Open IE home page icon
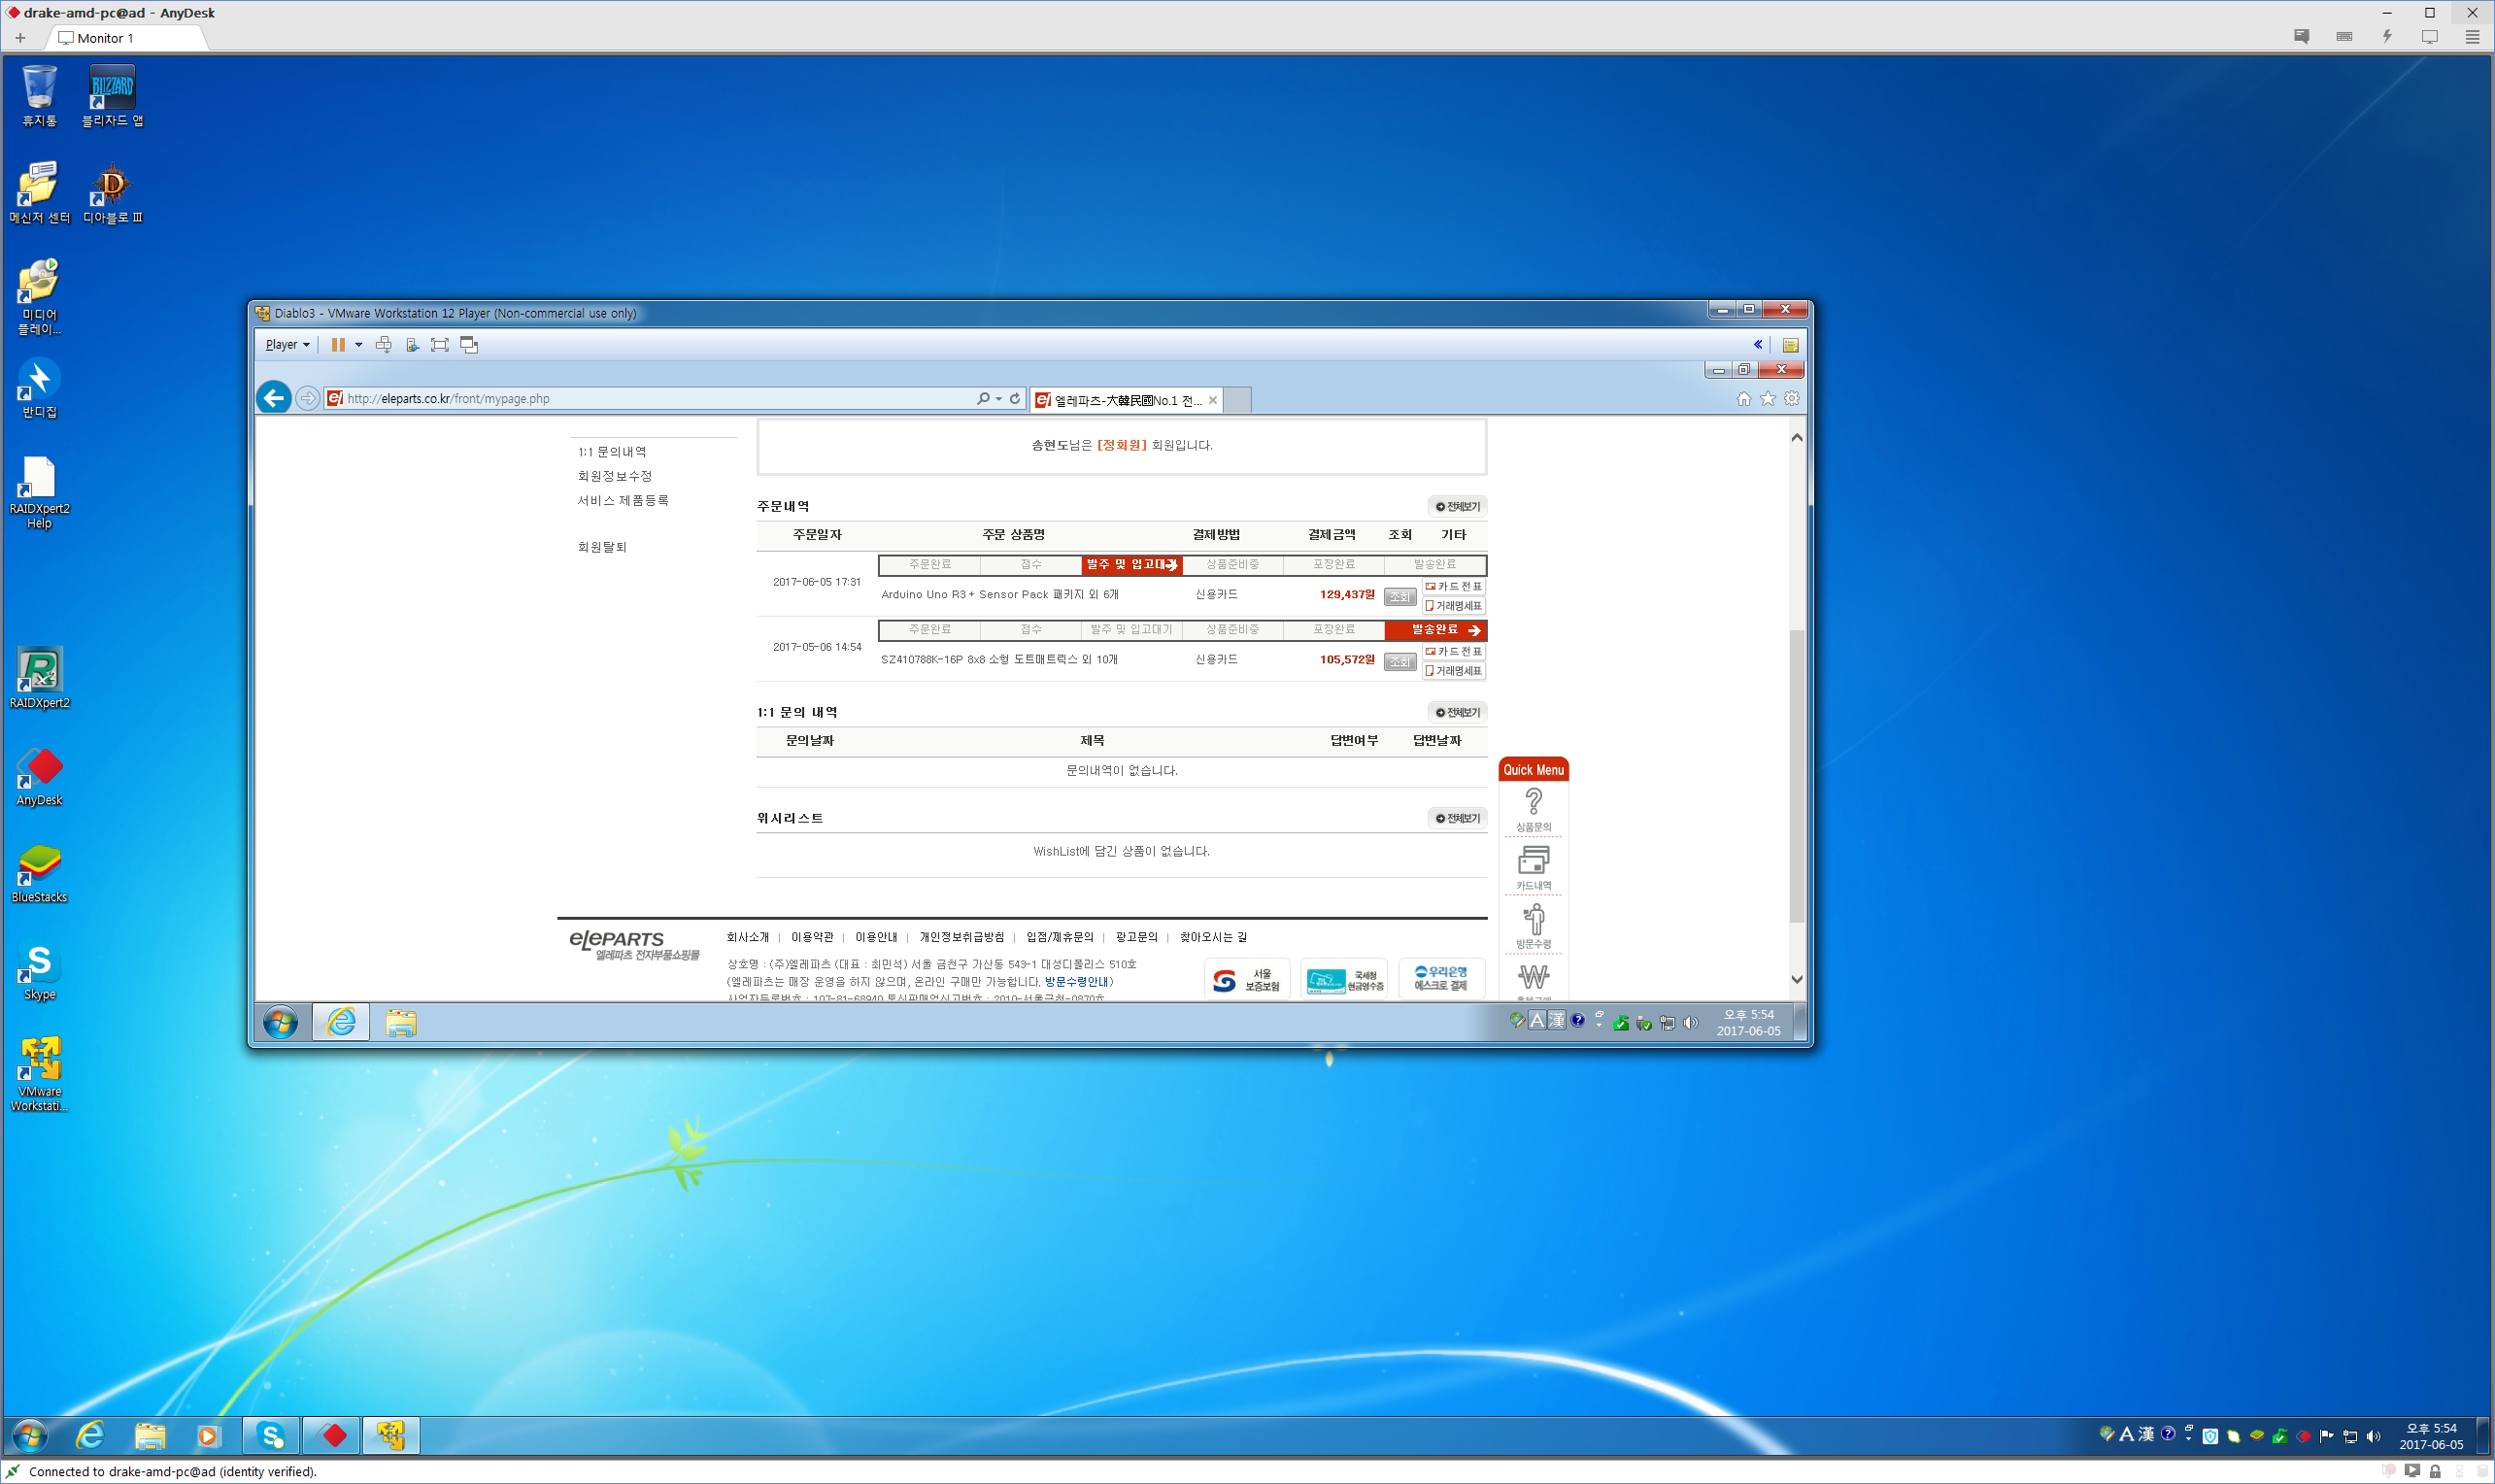The image size is (2495, 1484). point(1744,398)
